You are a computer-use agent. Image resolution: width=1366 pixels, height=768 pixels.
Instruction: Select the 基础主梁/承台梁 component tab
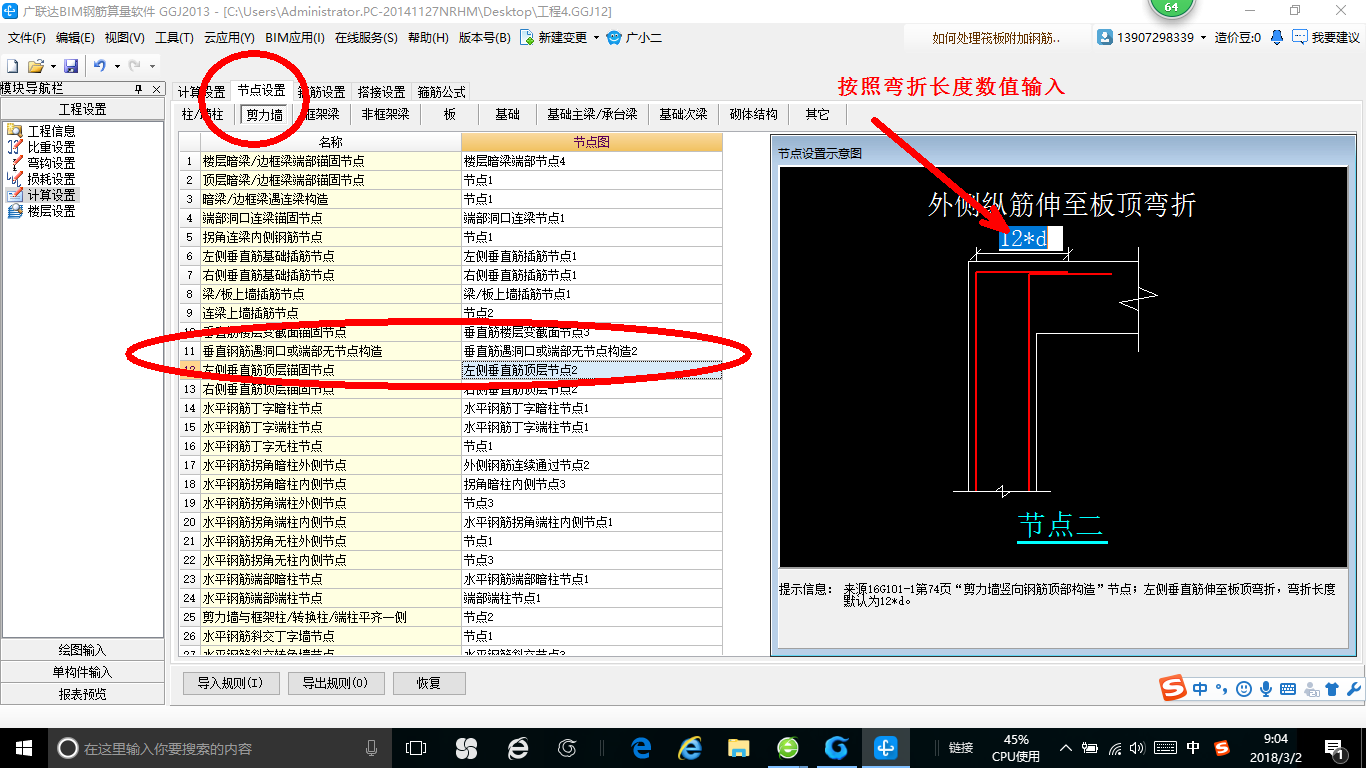(592, 115)
